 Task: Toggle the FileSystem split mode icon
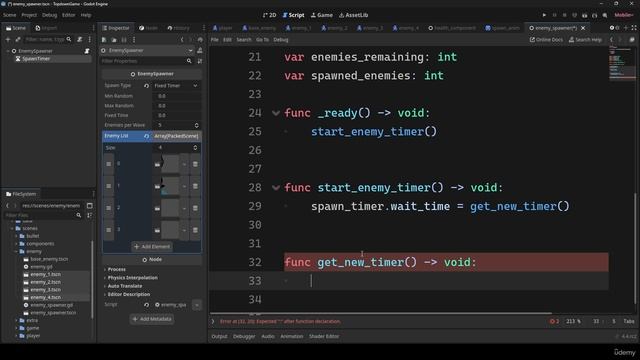coord(89,206)
